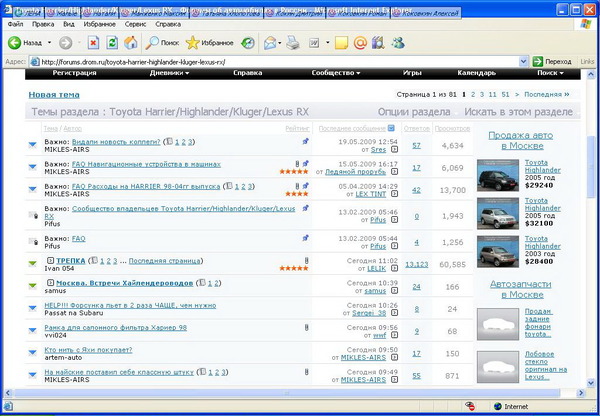Click the address bar URL field
This screenshot has height=416, width=600.
279,62
